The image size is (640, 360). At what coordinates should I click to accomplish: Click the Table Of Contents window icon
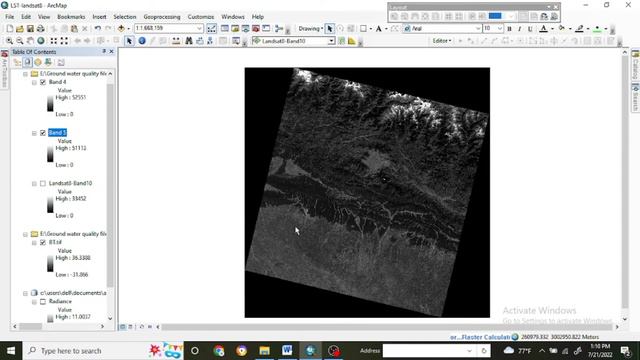pyautogui.click(x=224, y=29)
